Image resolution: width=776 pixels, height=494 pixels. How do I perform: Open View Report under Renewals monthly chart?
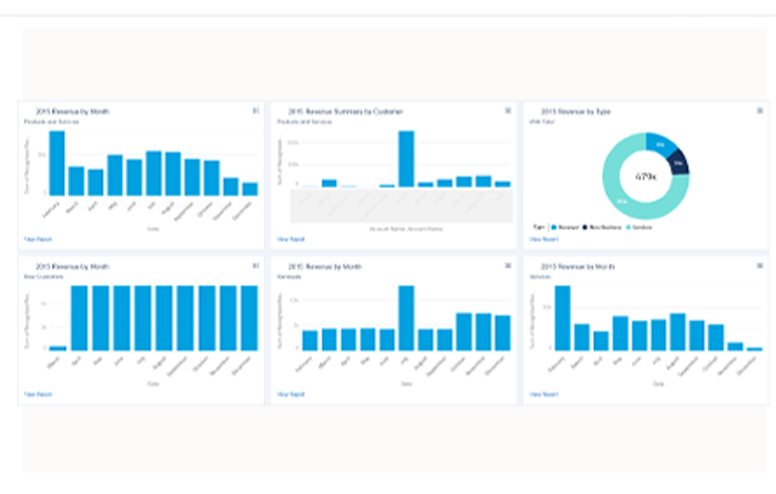291,395
